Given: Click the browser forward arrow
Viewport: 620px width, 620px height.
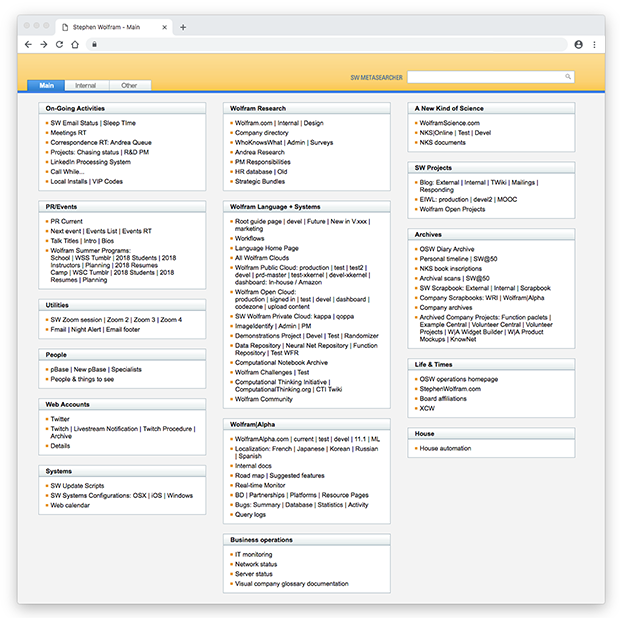Looking at the screenshot, I should (x=43, y=44).
